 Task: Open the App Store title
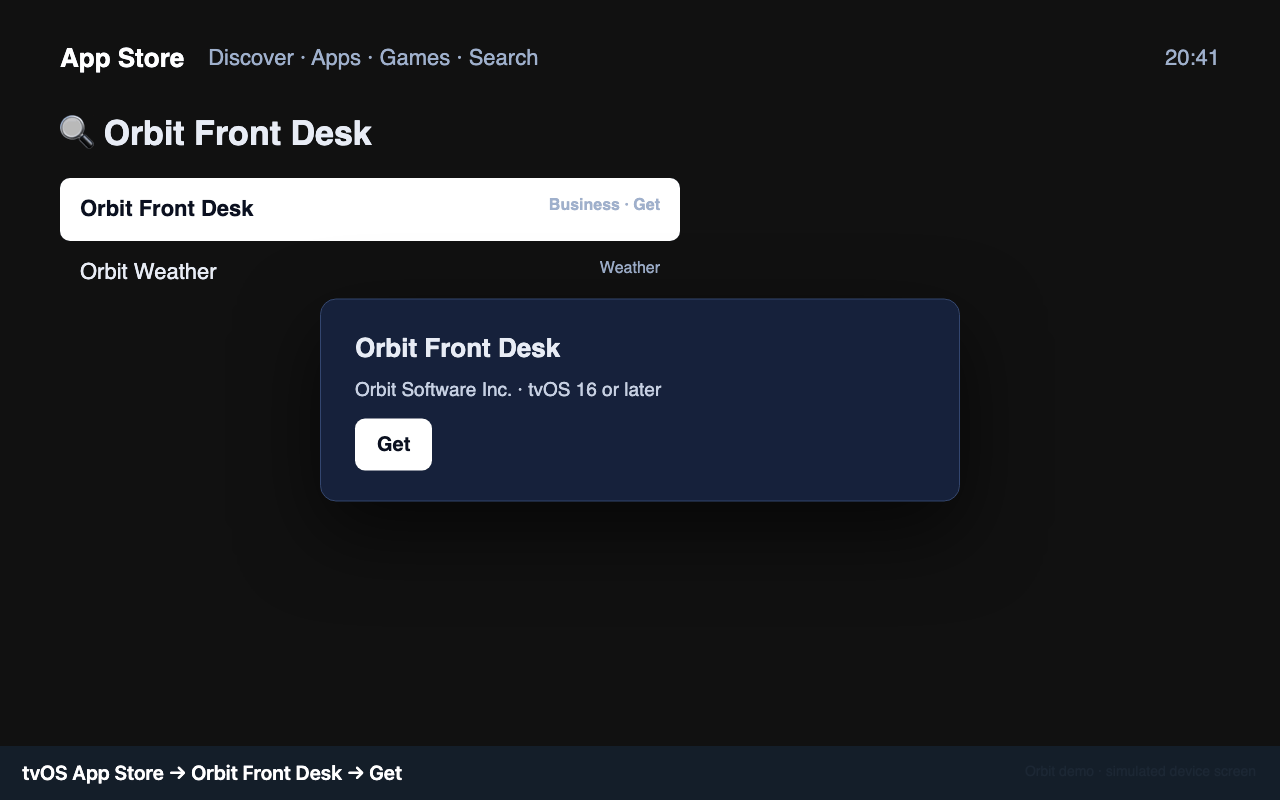122,58
